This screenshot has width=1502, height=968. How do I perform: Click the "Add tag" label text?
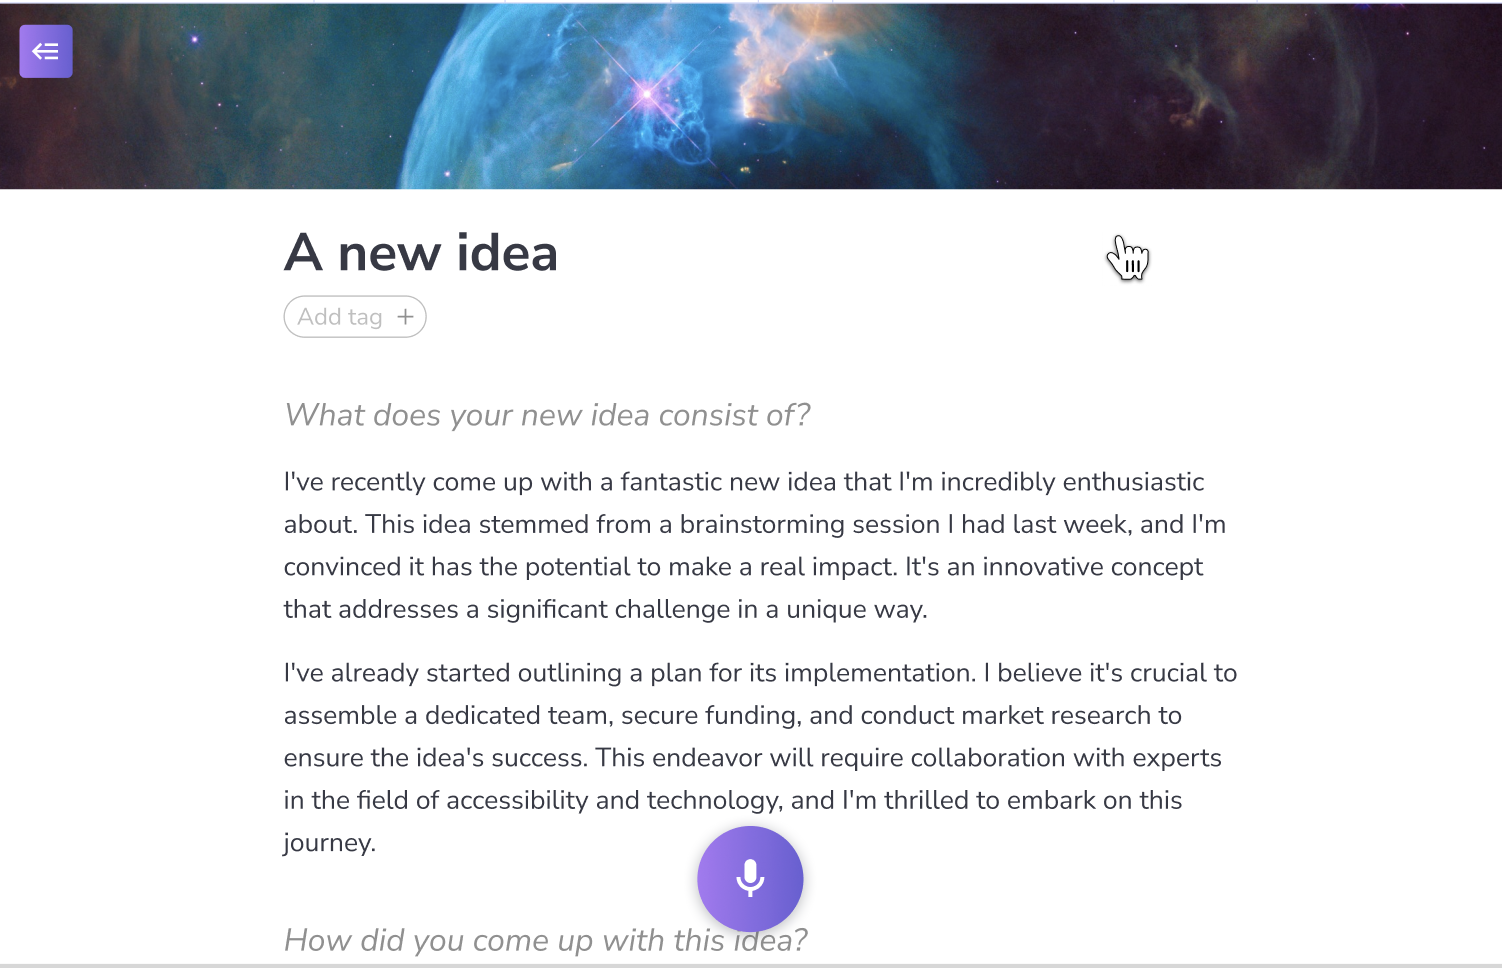pyautogui.click(x=340, y=317)
